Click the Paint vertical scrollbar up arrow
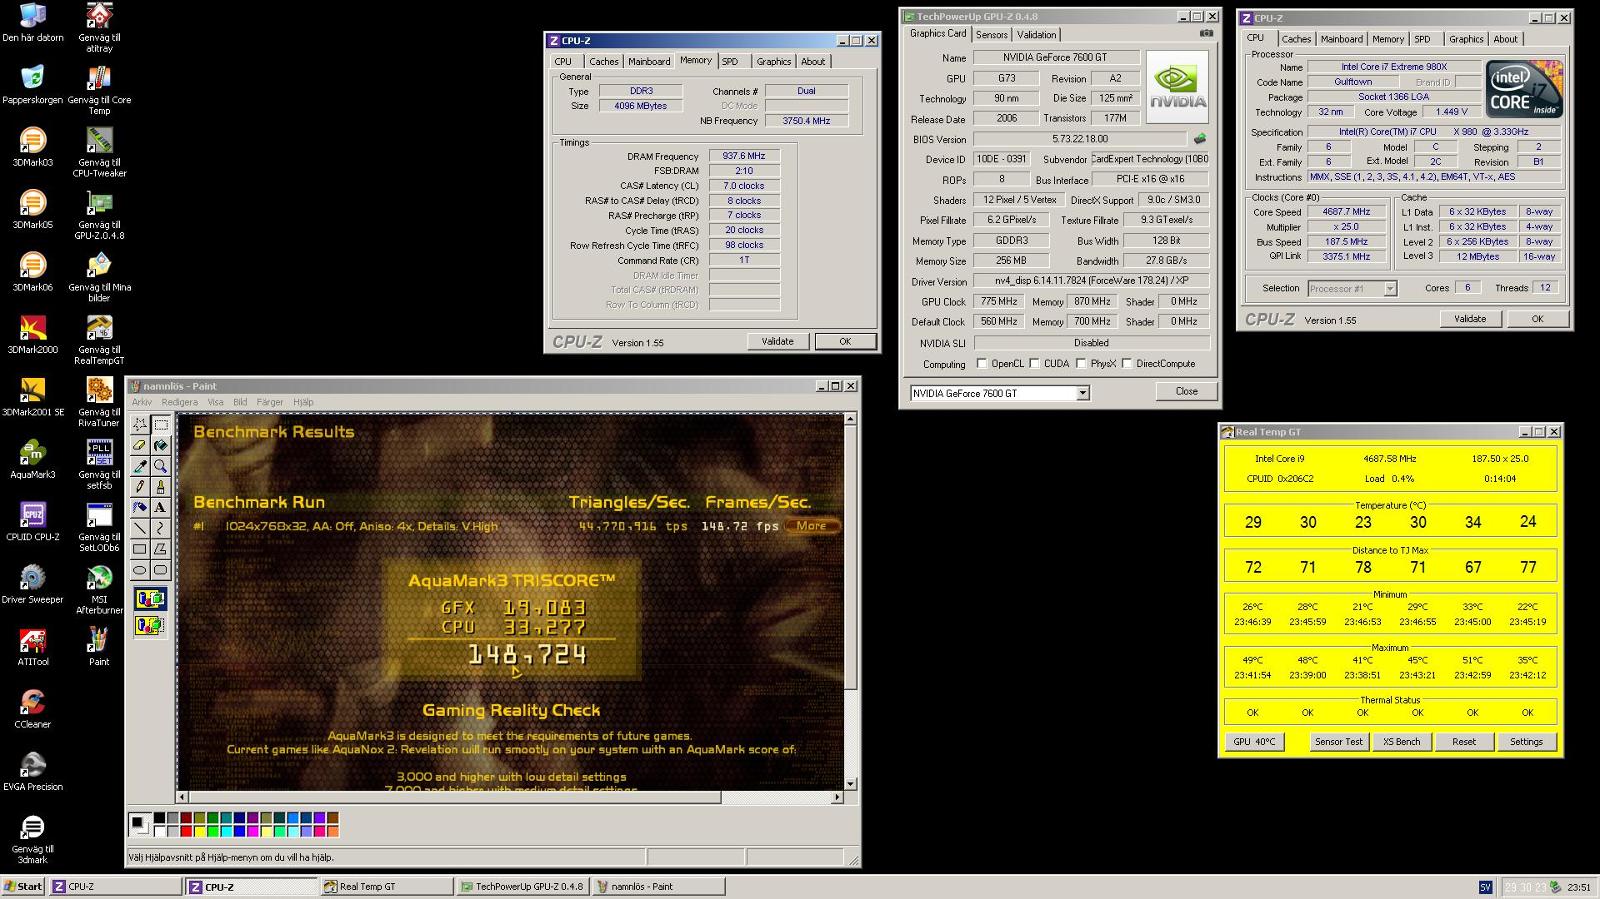The height and width of the screenshot is (899, 1600). [850, 419]
